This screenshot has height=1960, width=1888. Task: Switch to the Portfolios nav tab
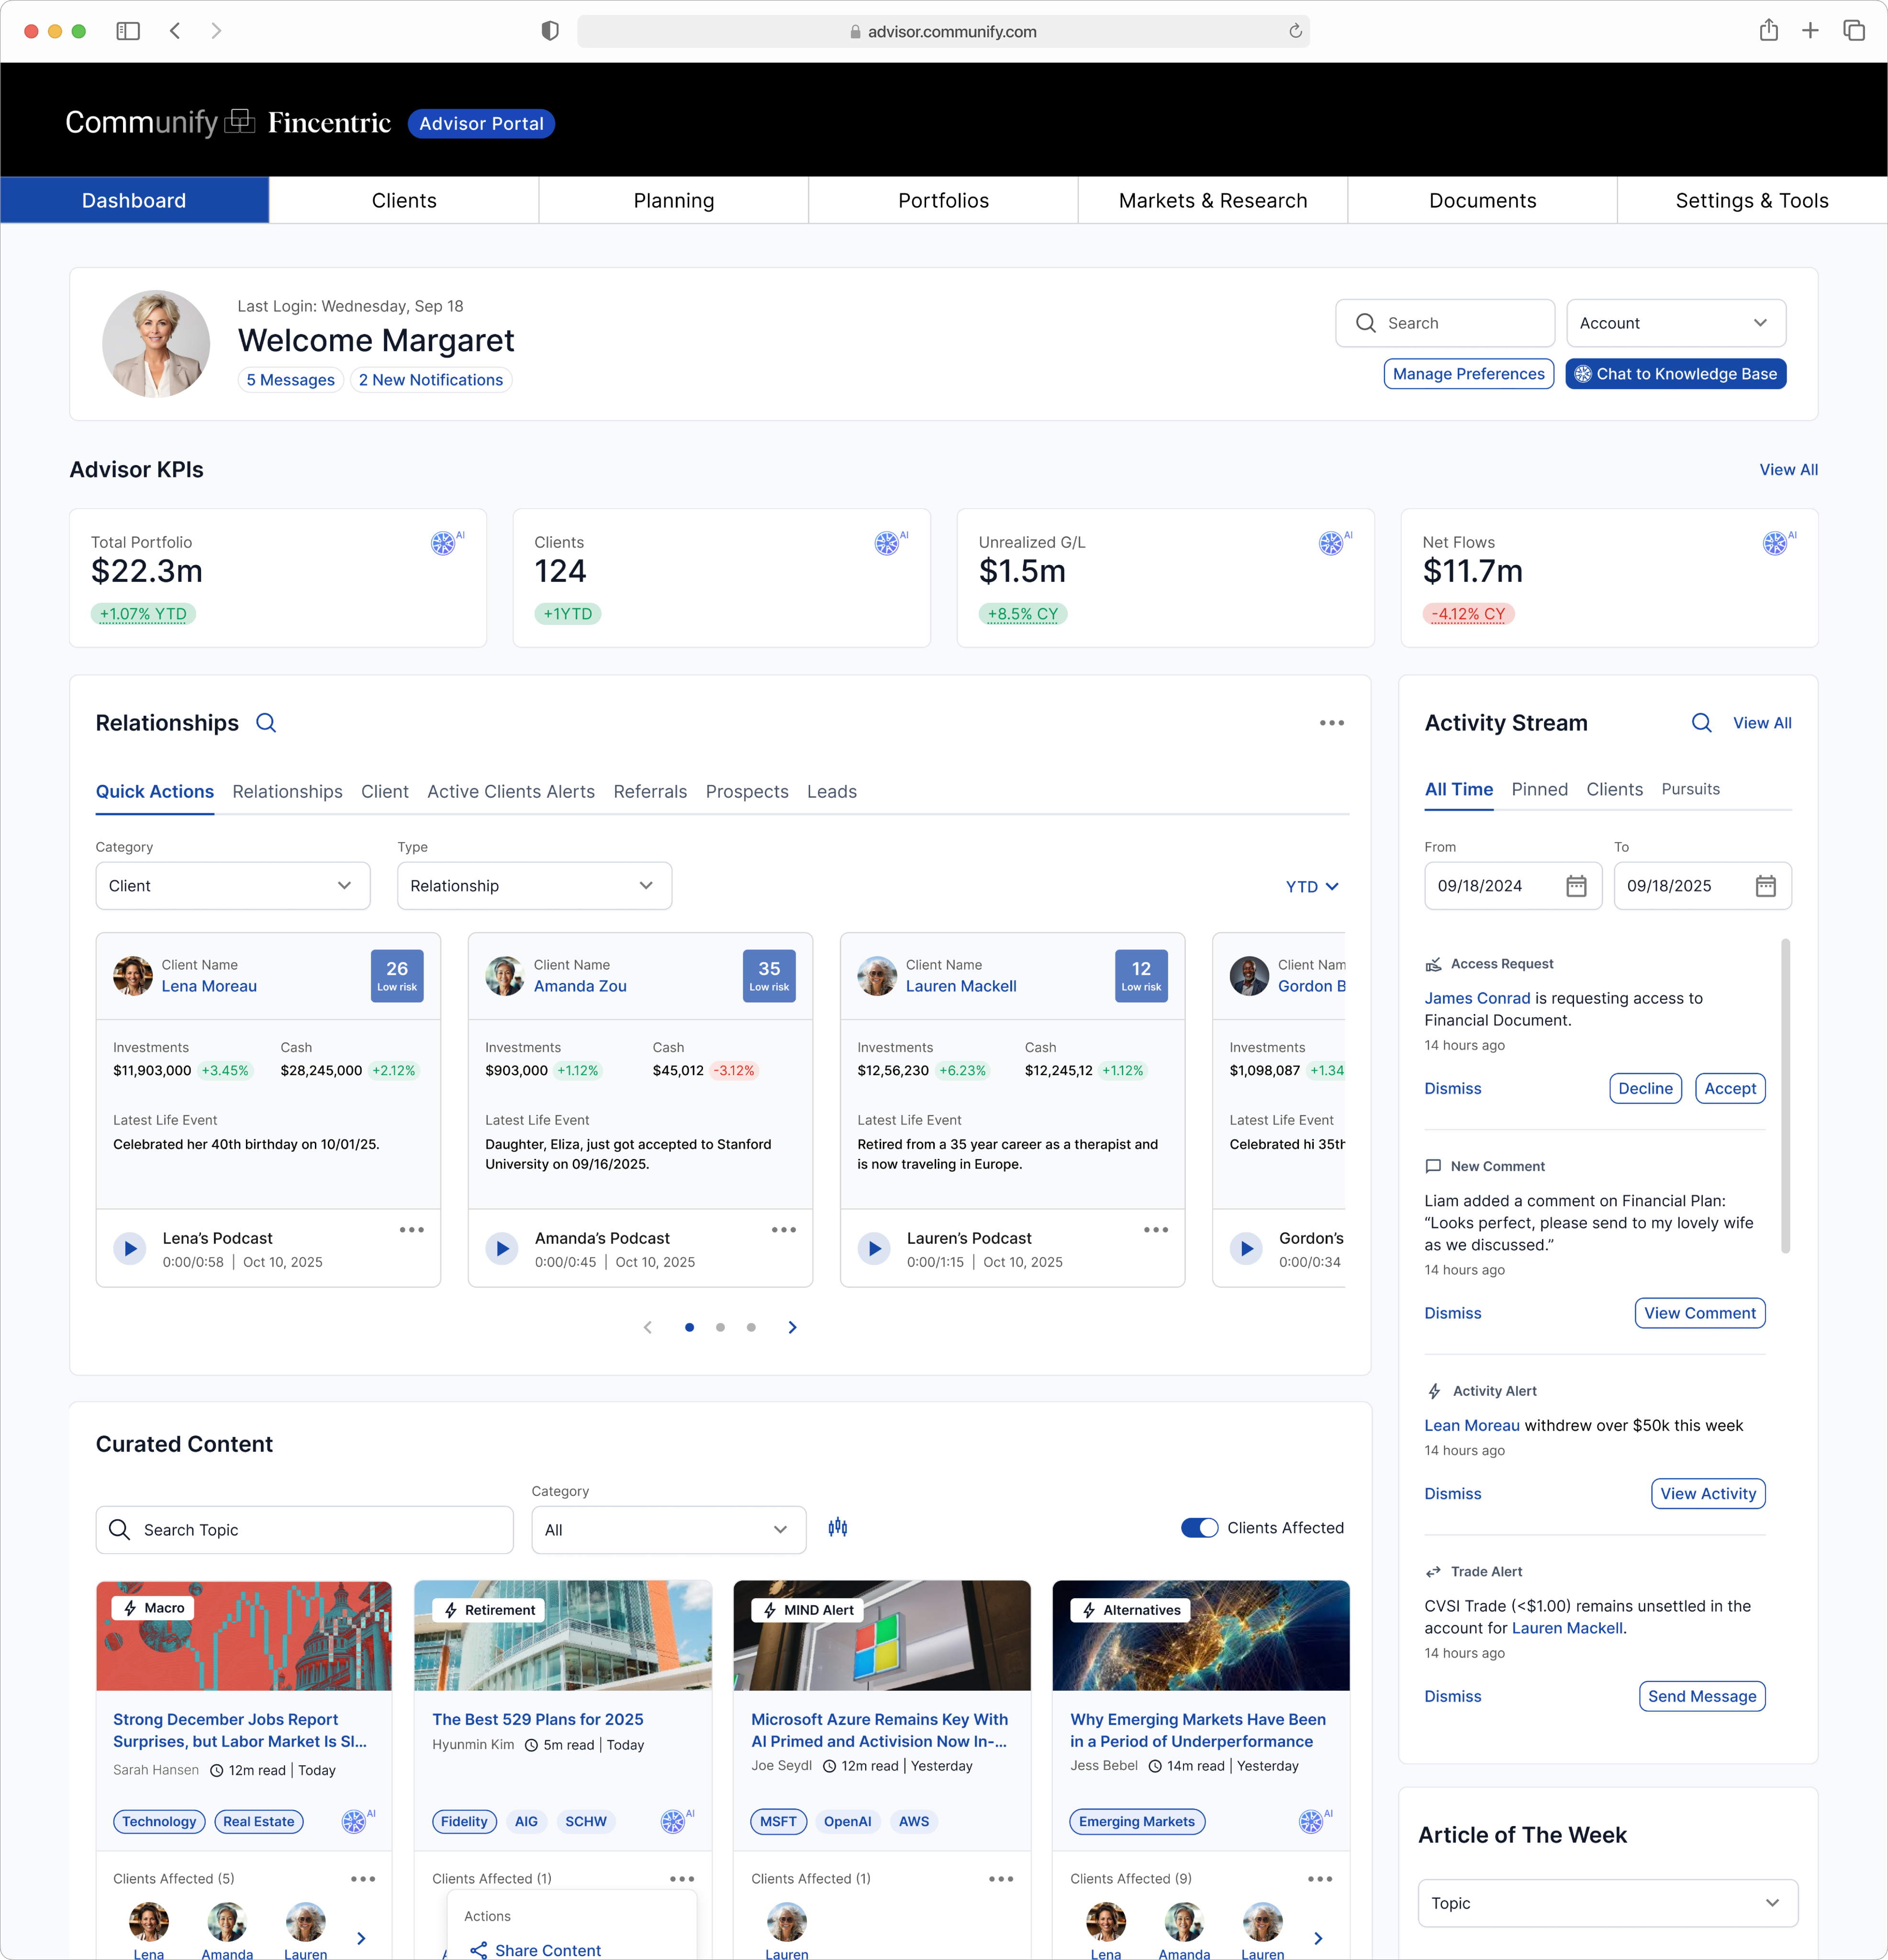click(943, 201)
